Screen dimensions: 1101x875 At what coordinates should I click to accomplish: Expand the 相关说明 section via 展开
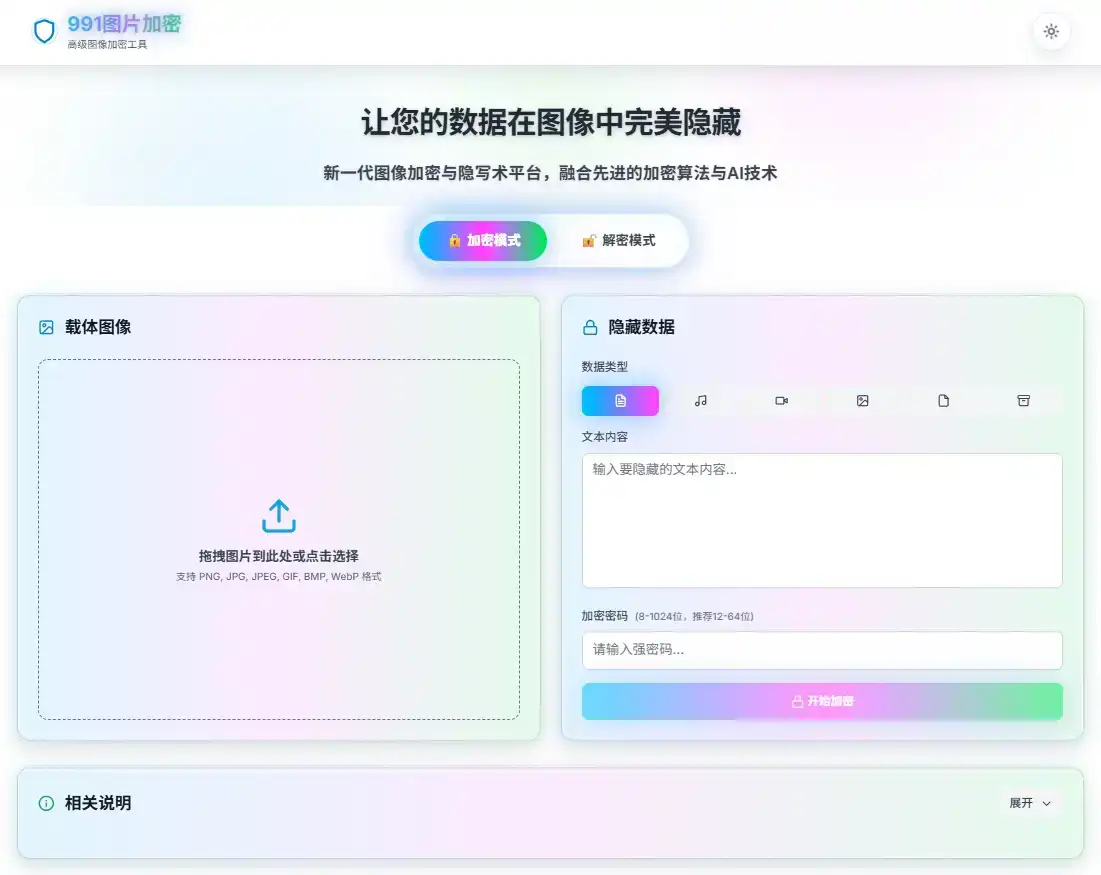pos(1031,803)
